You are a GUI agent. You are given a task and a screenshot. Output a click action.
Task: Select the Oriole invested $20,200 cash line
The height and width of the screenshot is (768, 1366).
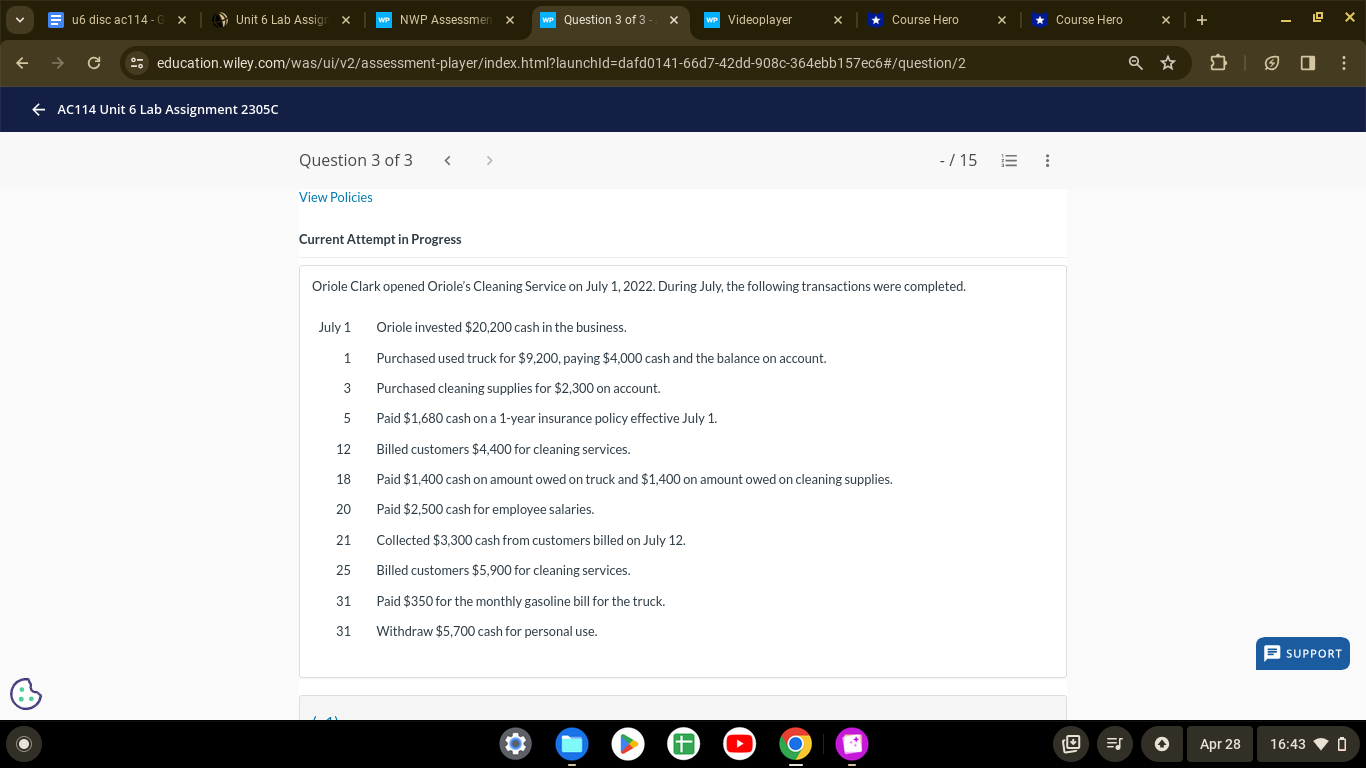tap(501, 327)
